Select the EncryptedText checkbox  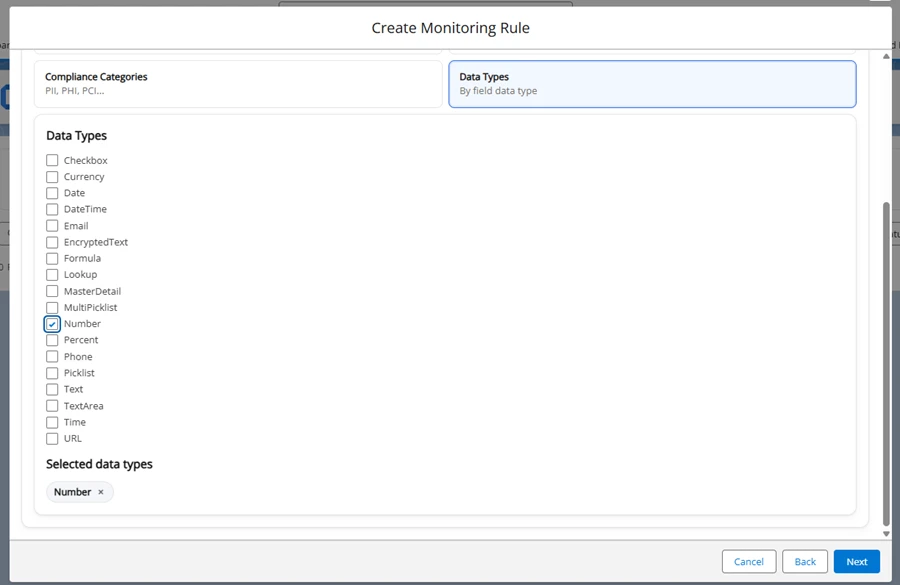click(x=51, y=242)
